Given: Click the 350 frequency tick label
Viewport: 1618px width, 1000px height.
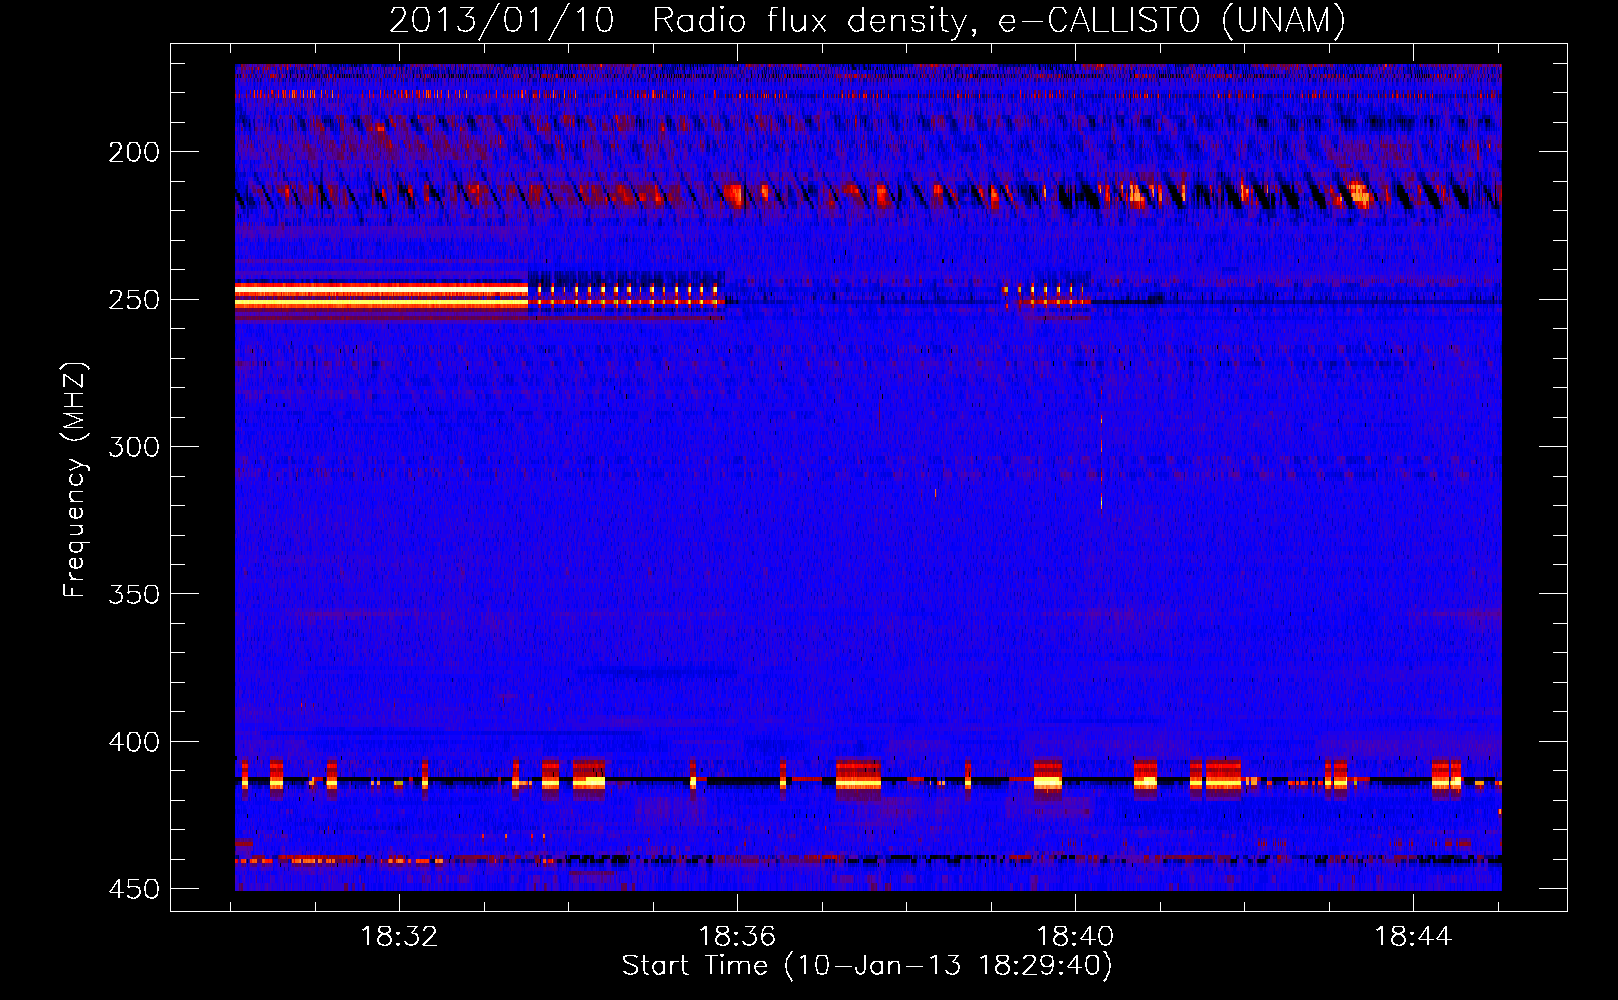Looking at the screenshot, I should click(x=134, y=594).
